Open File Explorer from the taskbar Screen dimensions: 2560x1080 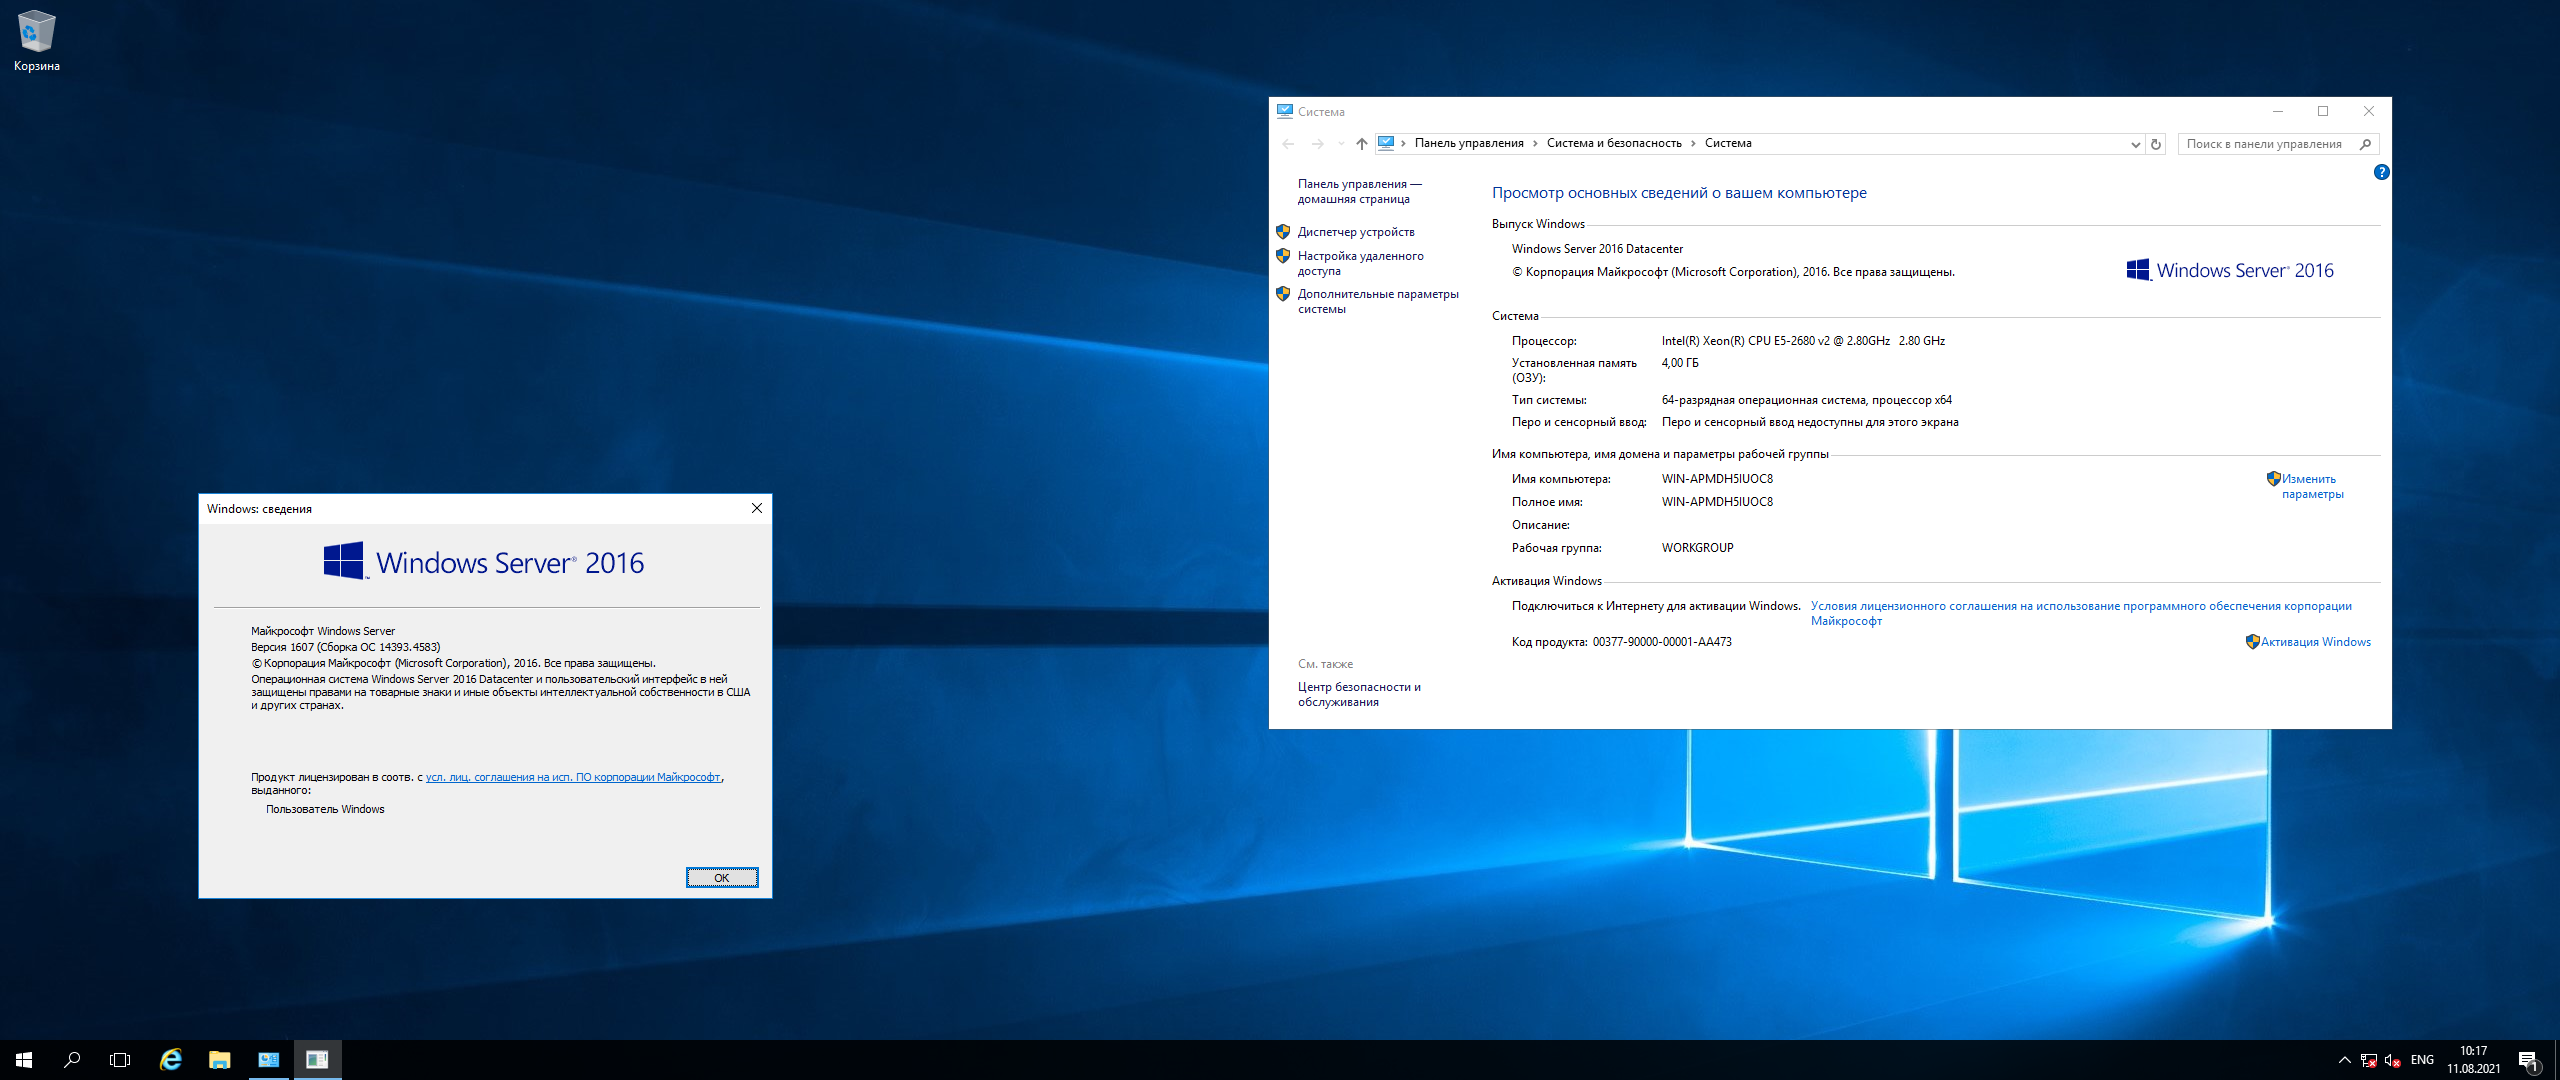pos(219,1060)
